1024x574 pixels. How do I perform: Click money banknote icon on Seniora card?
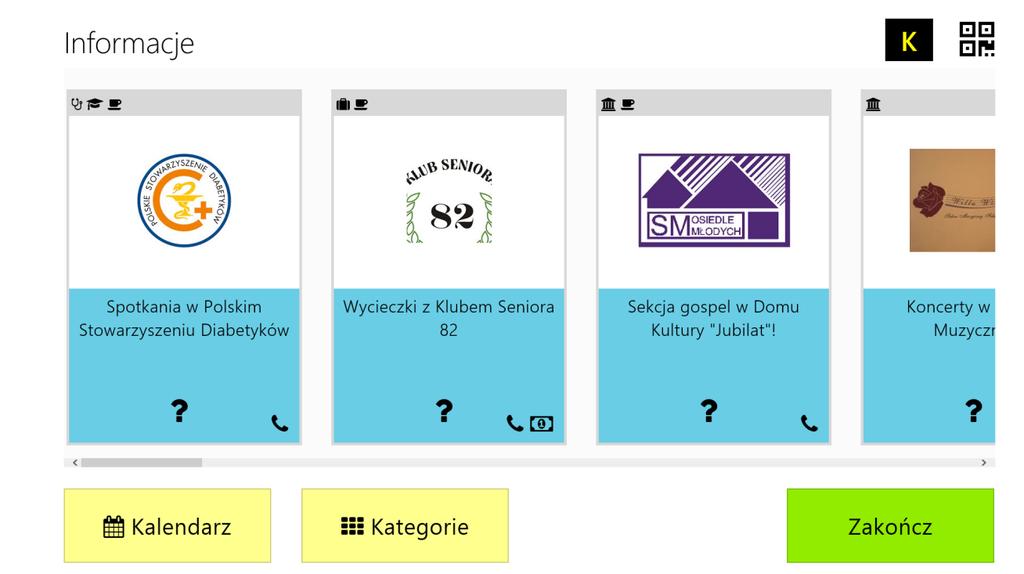click(x=541, y=424)
